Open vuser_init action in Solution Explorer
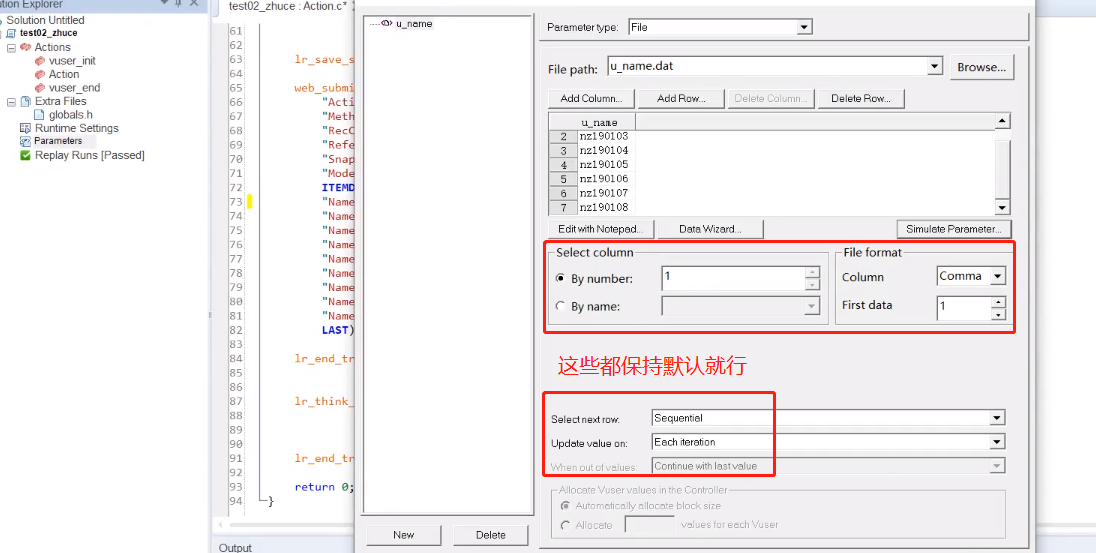 [x=72, y=61]
